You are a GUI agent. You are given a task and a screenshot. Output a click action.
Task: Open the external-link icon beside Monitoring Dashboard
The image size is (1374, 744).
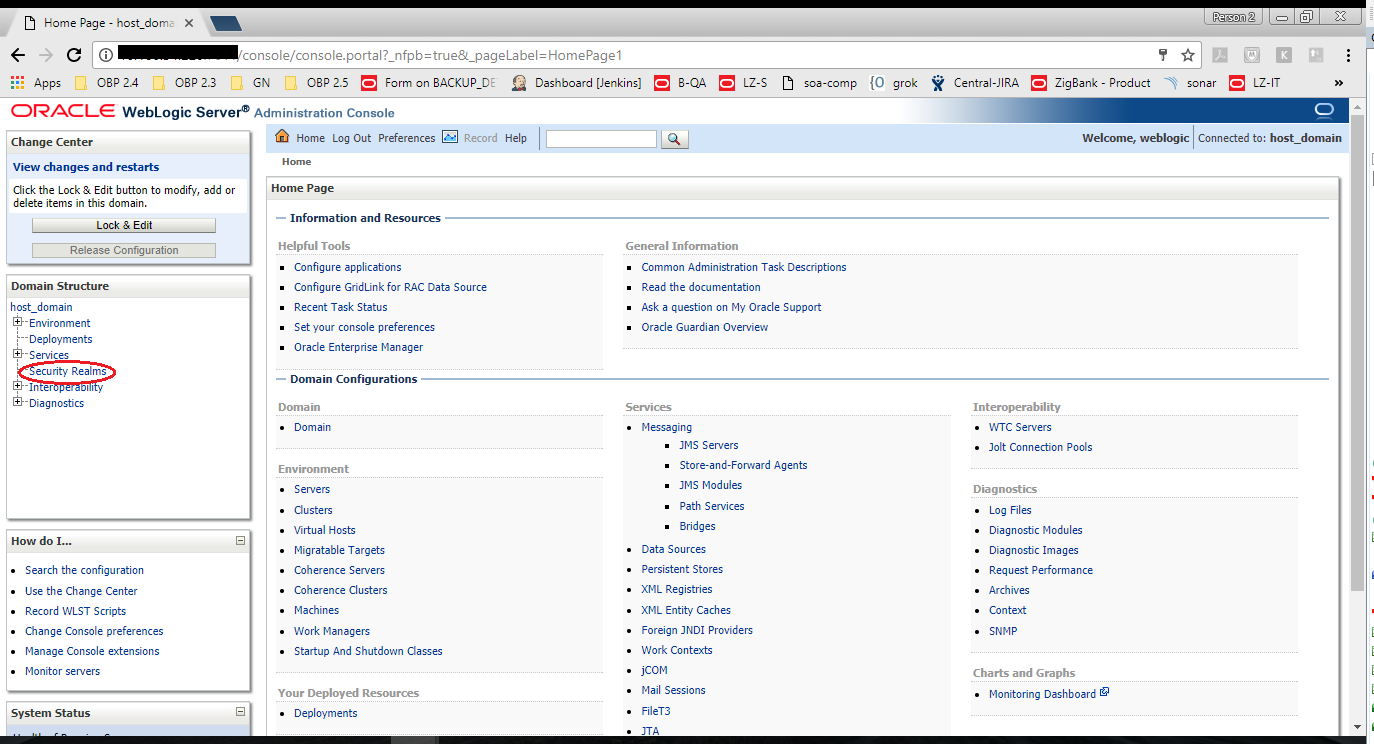coord(1105,693)
